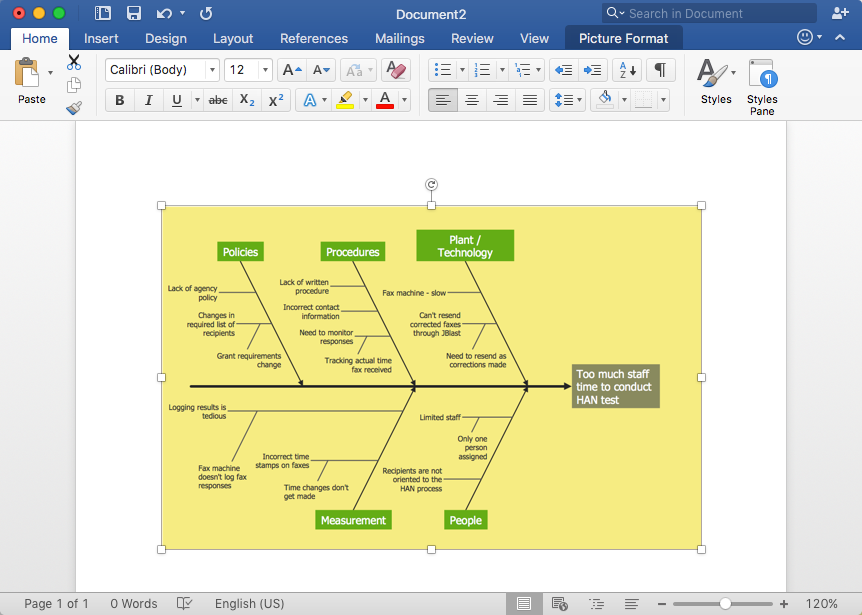
Task: Open underline style dropdown arrow
Action: pos(197,100)
